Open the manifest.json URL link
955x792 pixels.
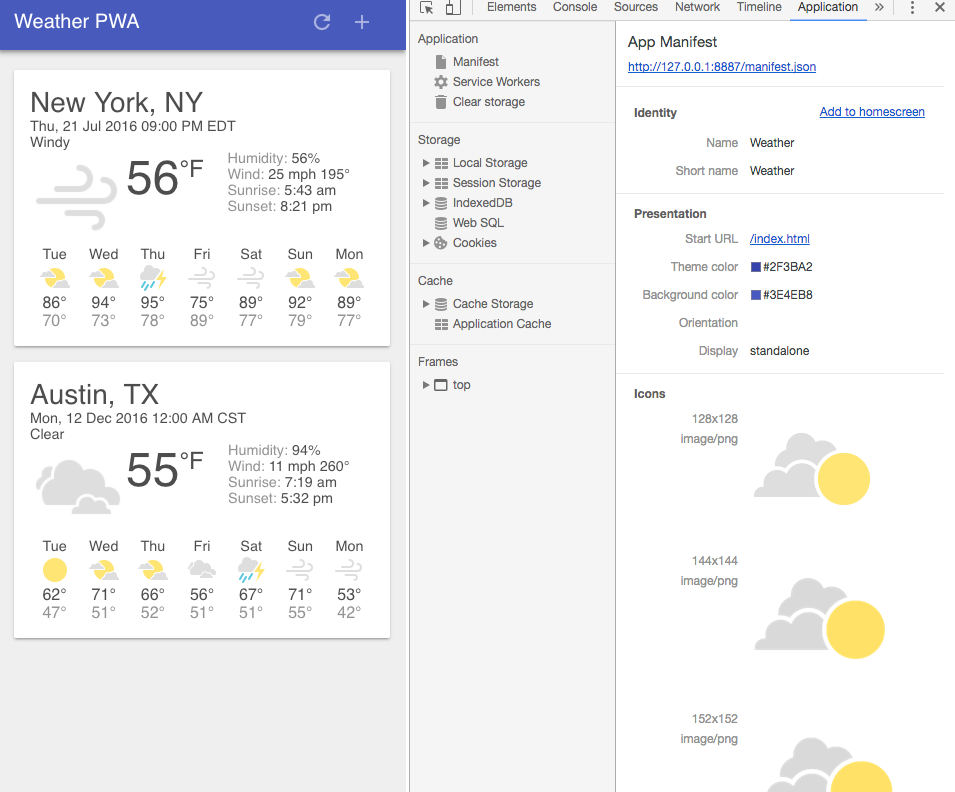[x=722, y=66]
